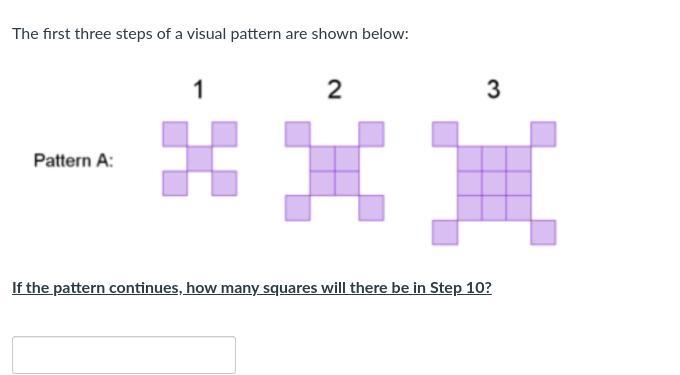Click the Pattern A label
Viewport: 680px width, 375px height.
[73, 160]
